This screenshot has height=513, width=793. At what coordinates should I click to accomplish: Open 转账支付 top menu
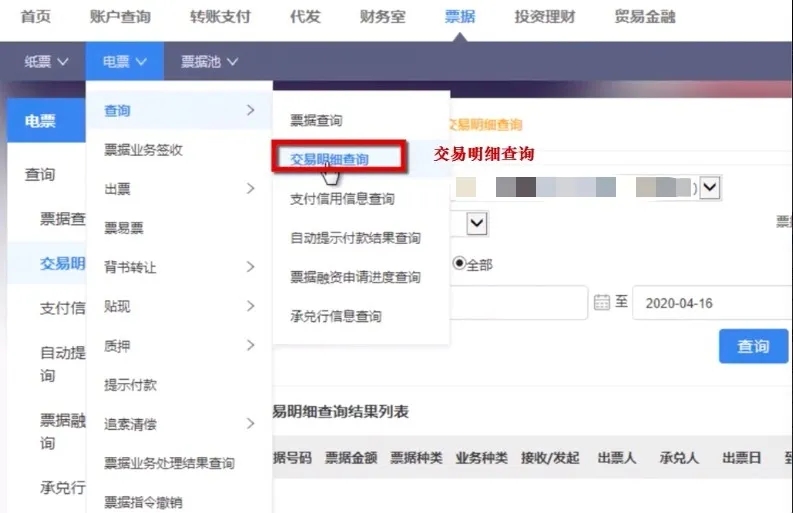pyautogui.click(x=220, y=17)
